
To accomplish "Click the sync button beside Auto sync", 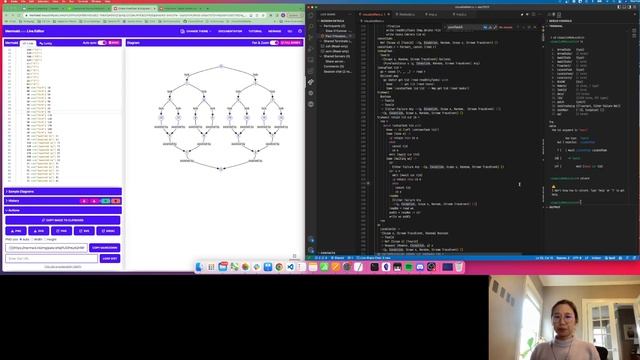I will (x=114, y=43).
